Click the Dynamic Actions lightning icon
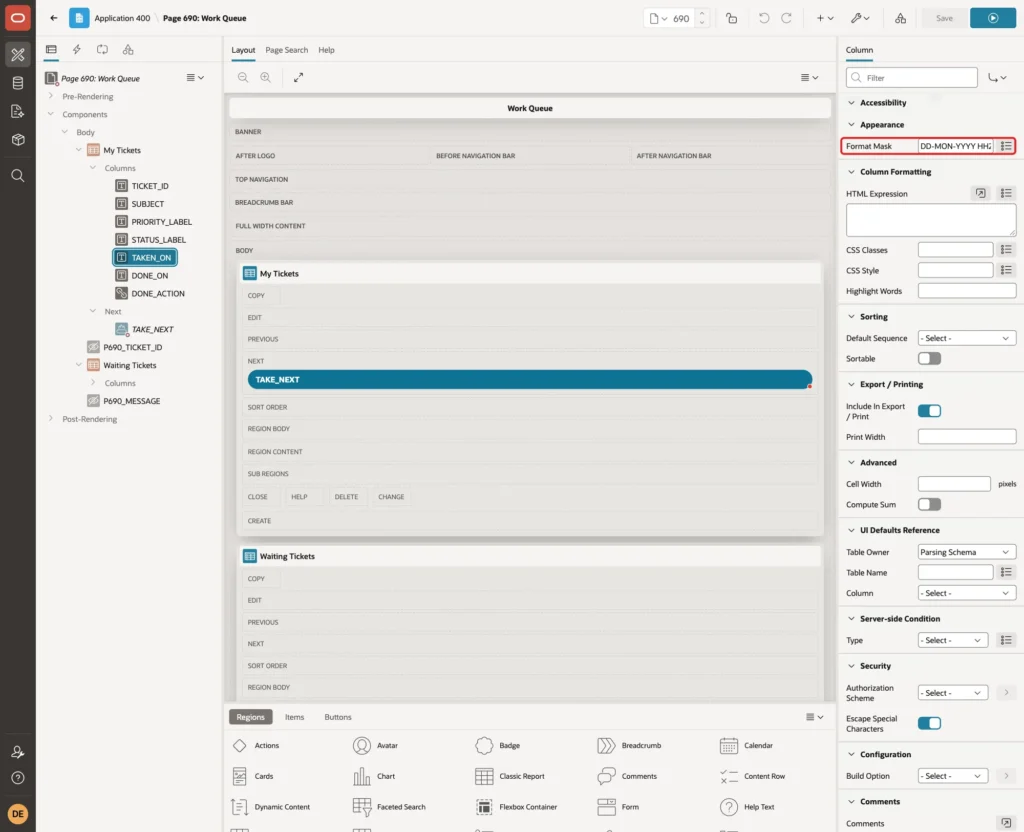This screenshot has width=1024, height=832. click(76, 50)
